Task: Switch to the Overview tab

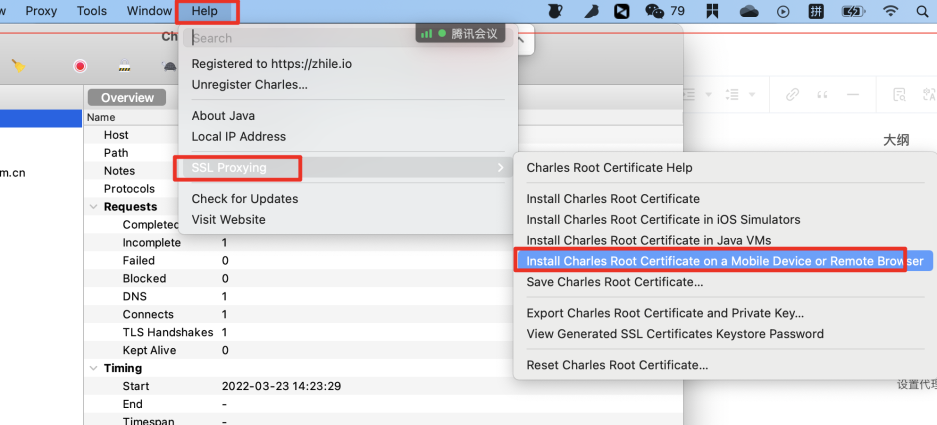Action: pyautogui.click(x=127, y=98)
